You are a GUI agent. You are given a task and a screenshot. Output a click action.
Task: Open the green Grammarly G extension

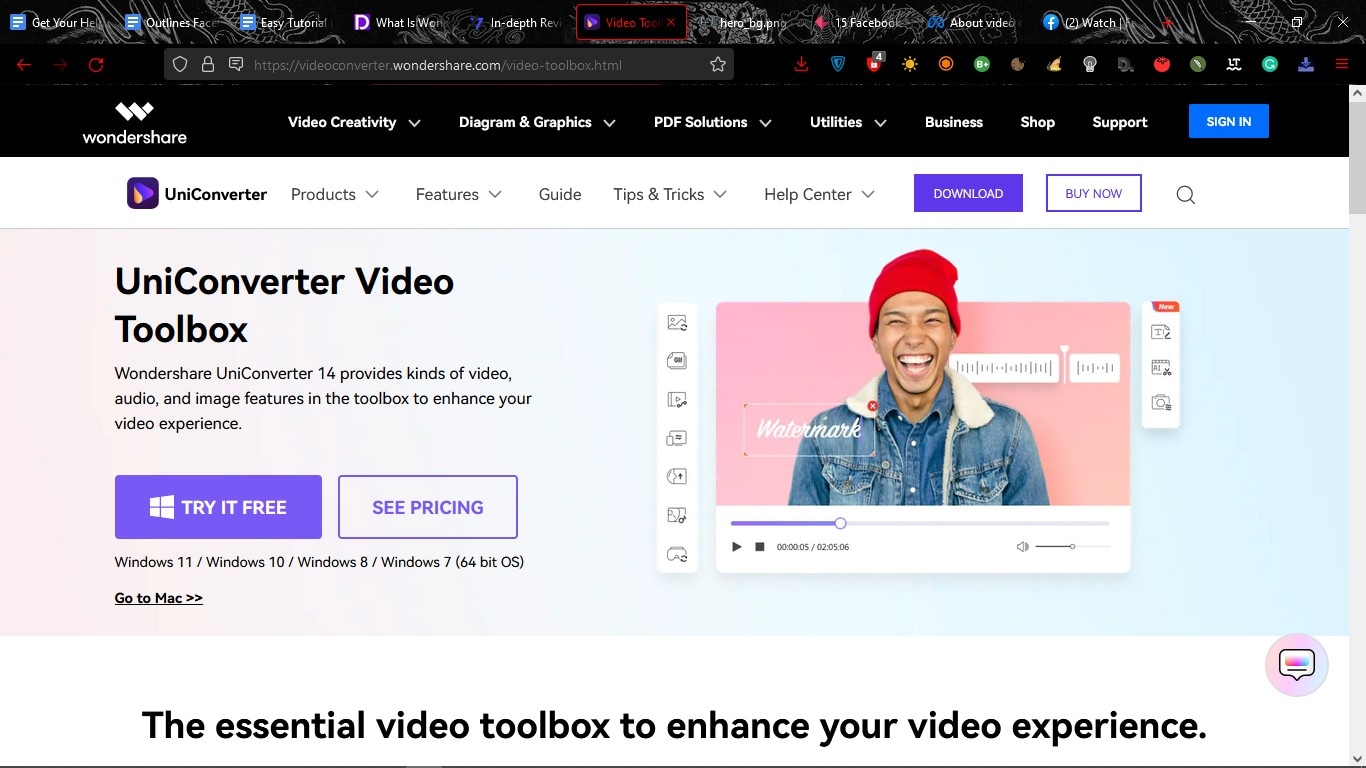point(1270,65)
